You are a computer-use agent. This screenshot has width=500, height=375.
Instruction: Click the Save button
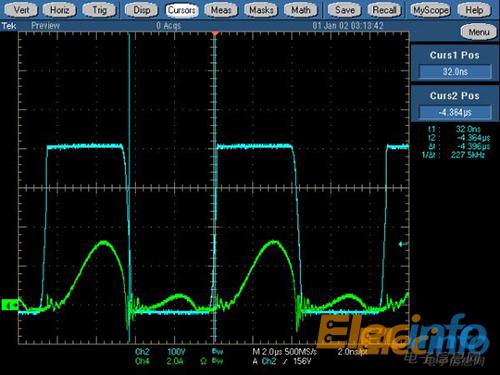click(345, 10)
